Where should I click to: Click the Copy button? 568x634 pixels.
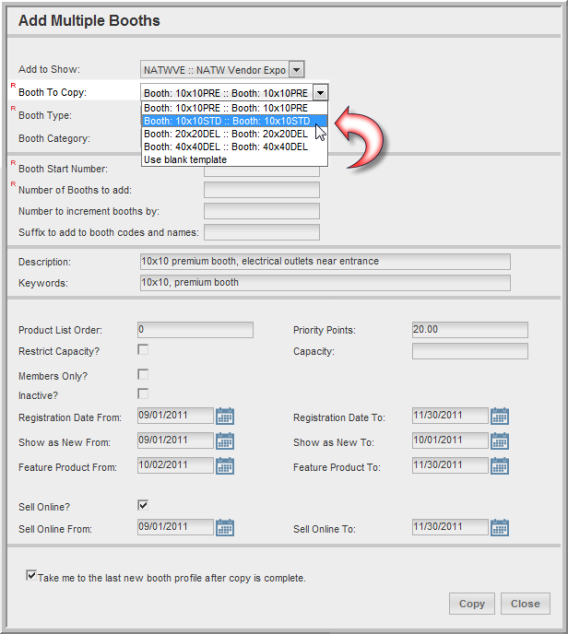472,604
